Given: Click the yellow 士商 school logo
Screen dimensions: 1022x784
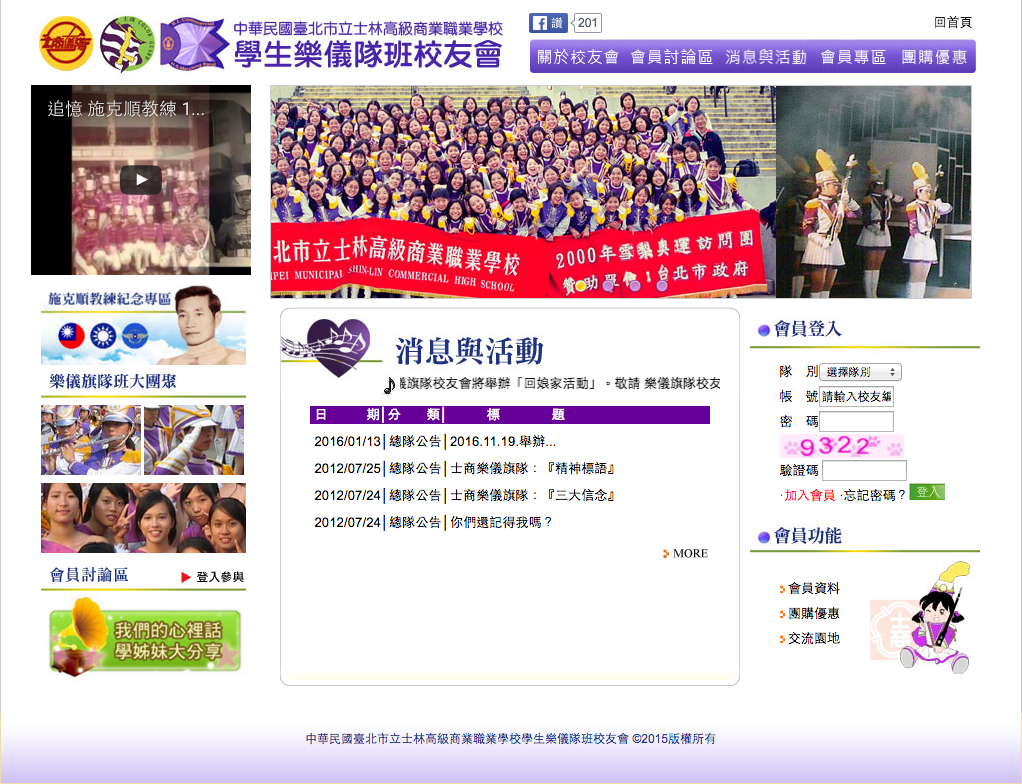Looking at the screenshot, I should (x=65, y=44).
